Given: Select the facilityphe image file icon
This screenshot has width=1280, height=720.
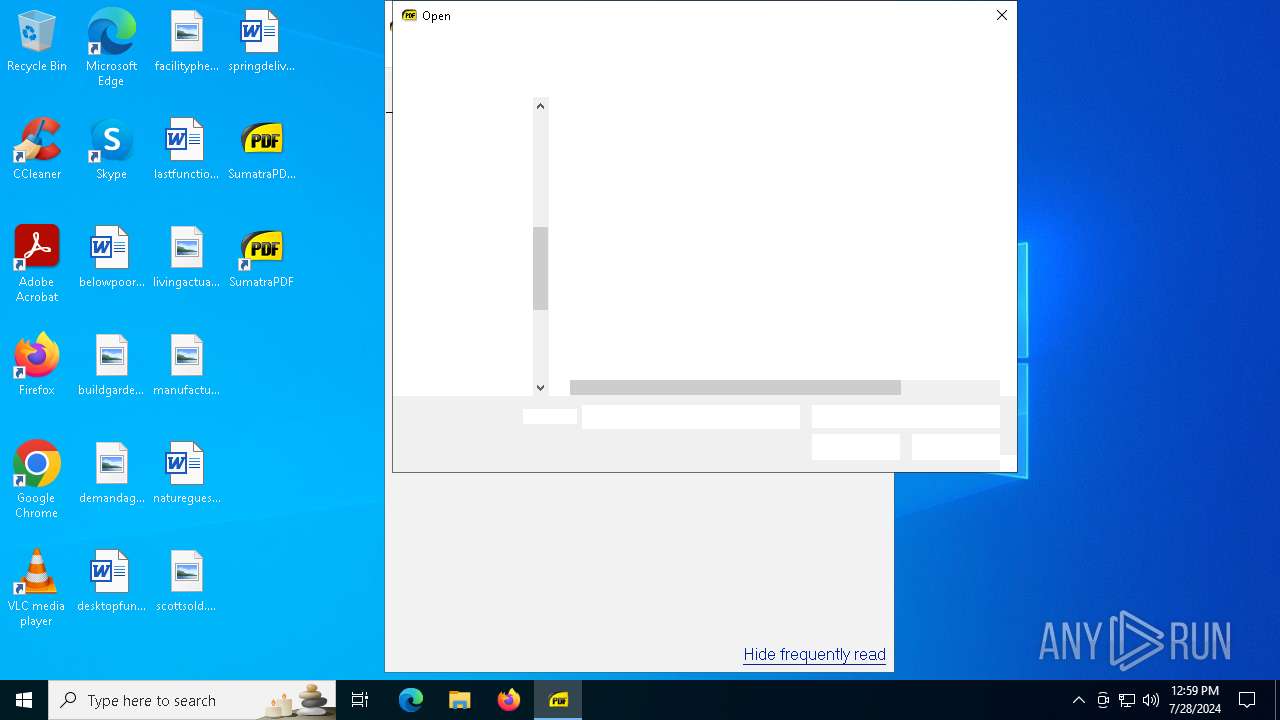Looking at the screenshot, I should click(x=186, y=42).
